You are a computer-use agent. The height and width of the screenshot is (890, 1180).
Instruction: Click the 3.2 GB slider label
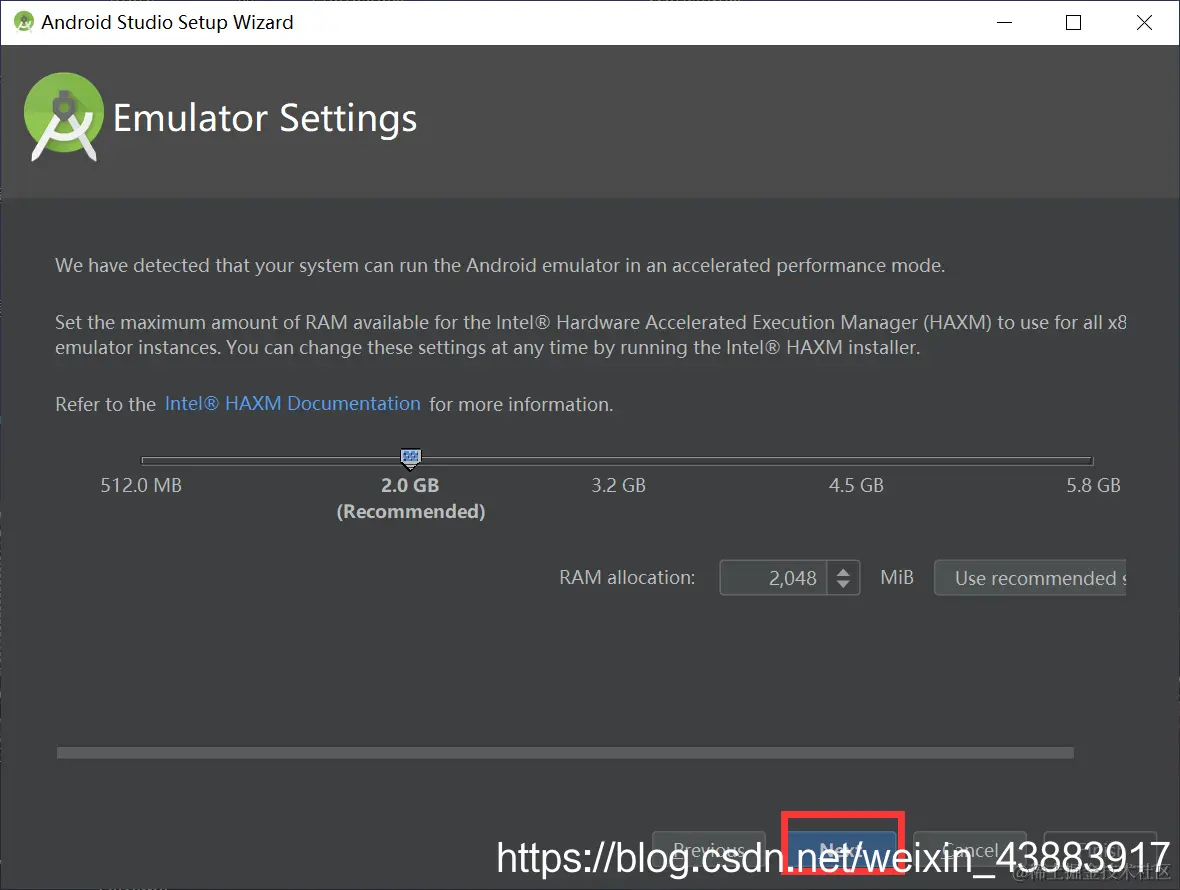pyautogui.click(x=619, y=485)
